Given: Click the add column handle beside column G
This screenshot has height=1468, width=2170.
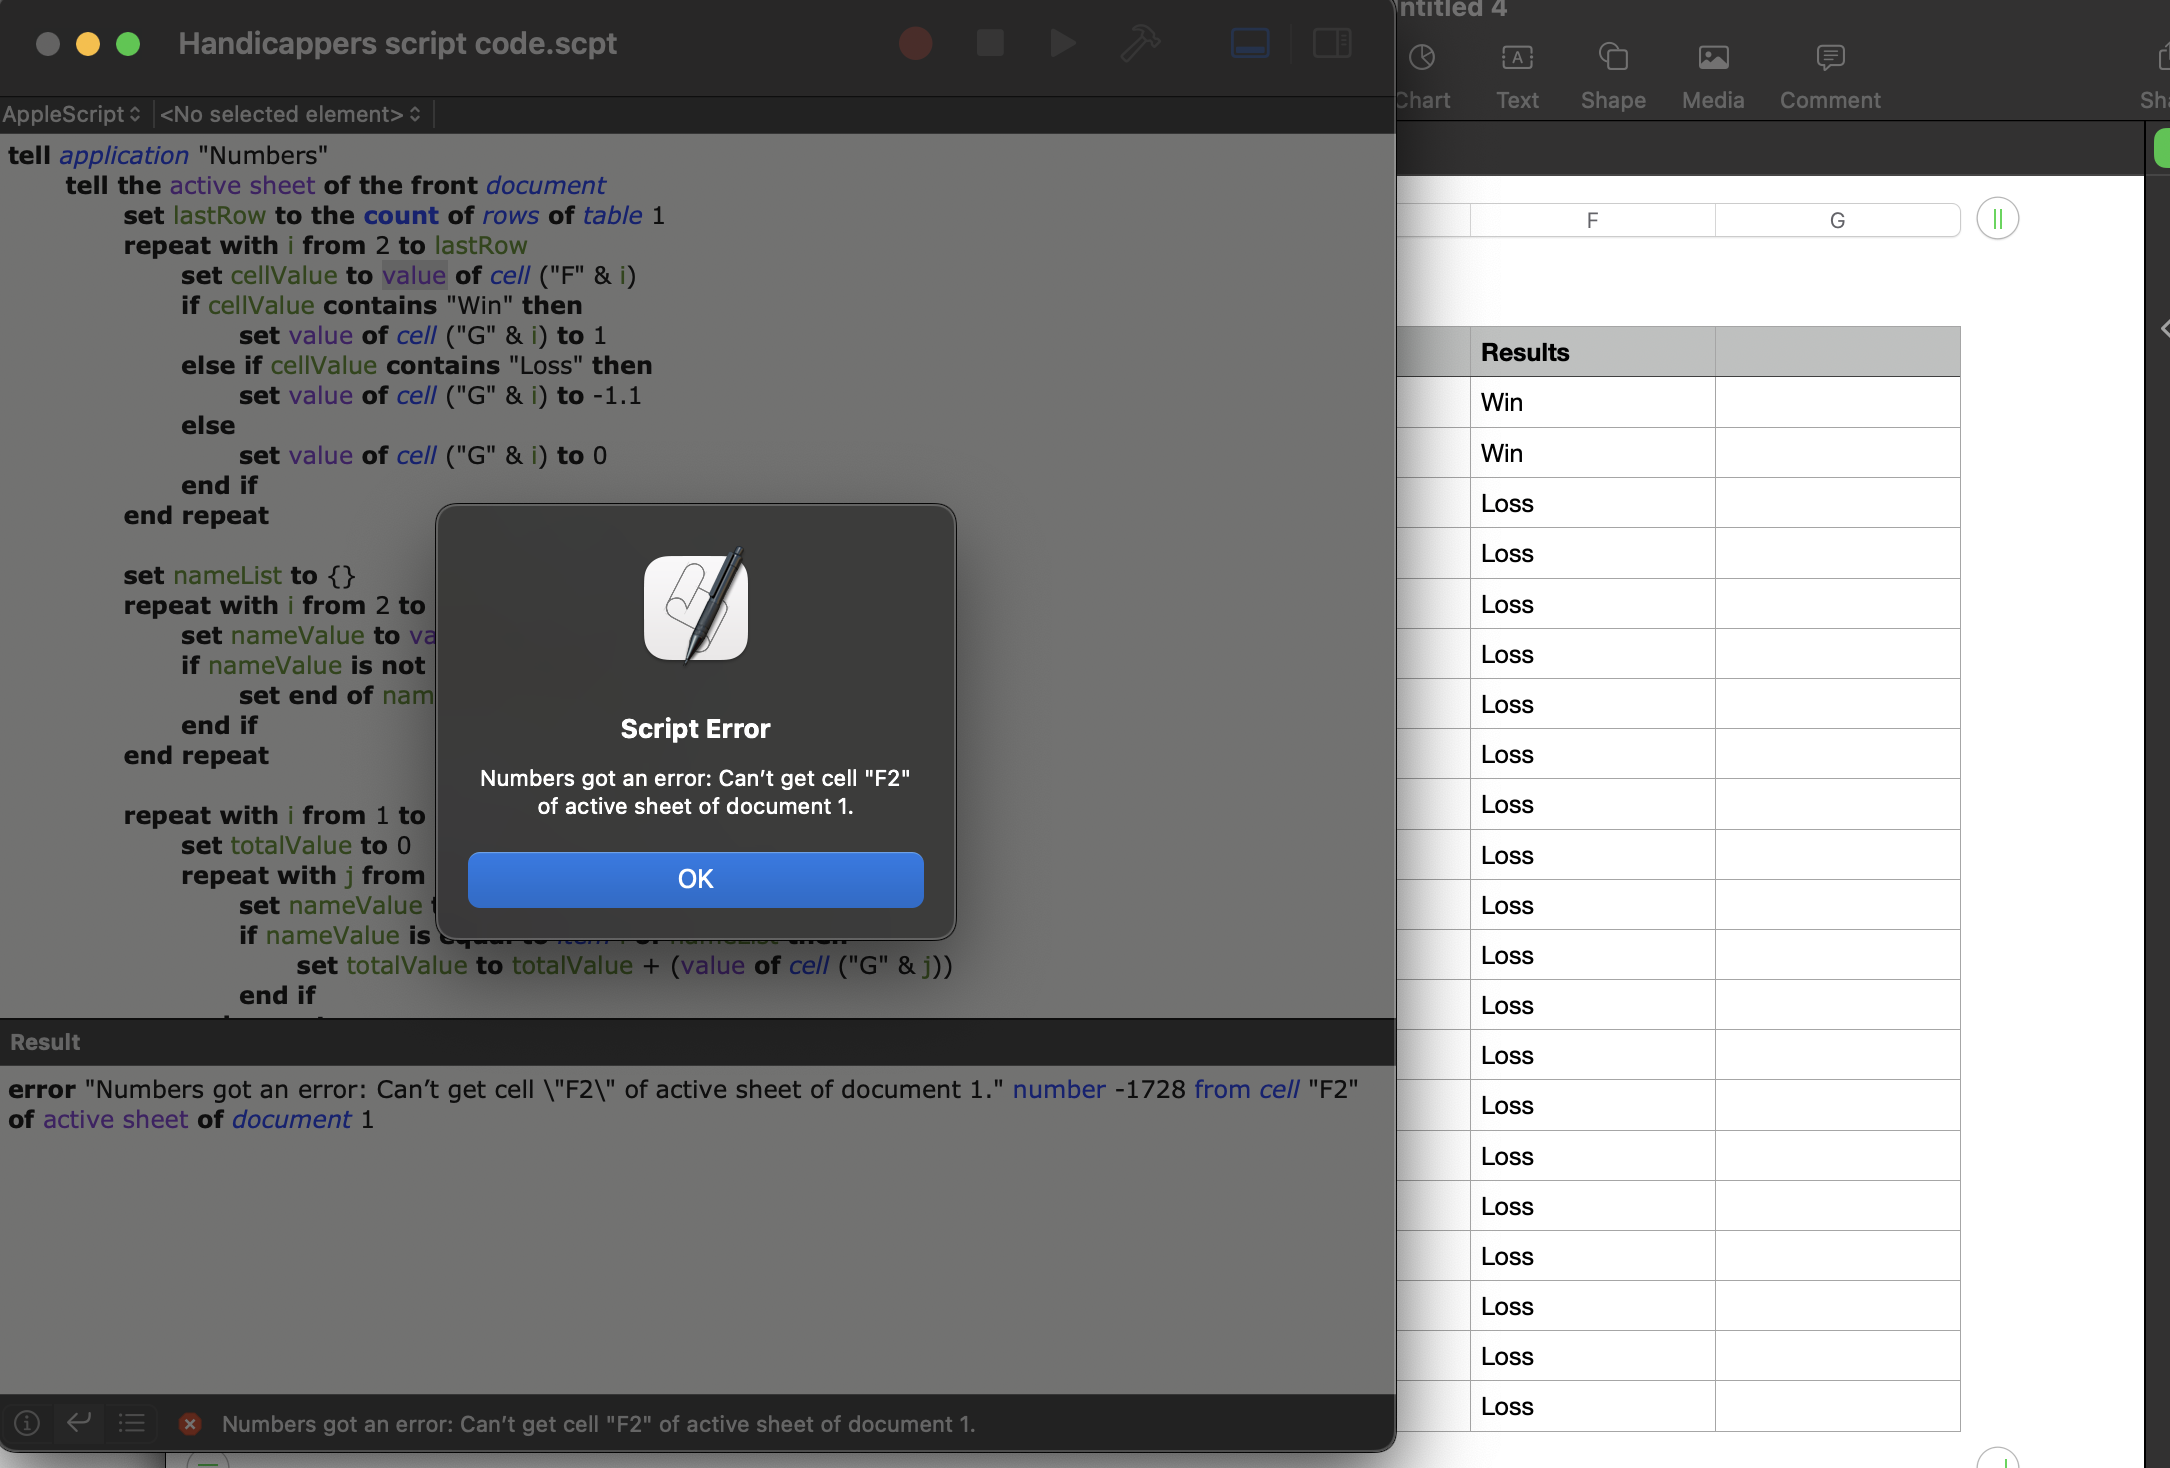Looking at the screenshot, I should pos(1997,219).
